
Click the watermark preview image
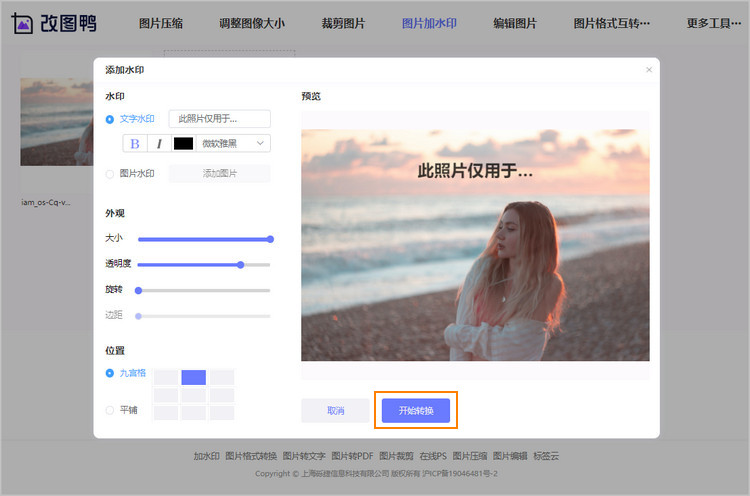[475, 245]
